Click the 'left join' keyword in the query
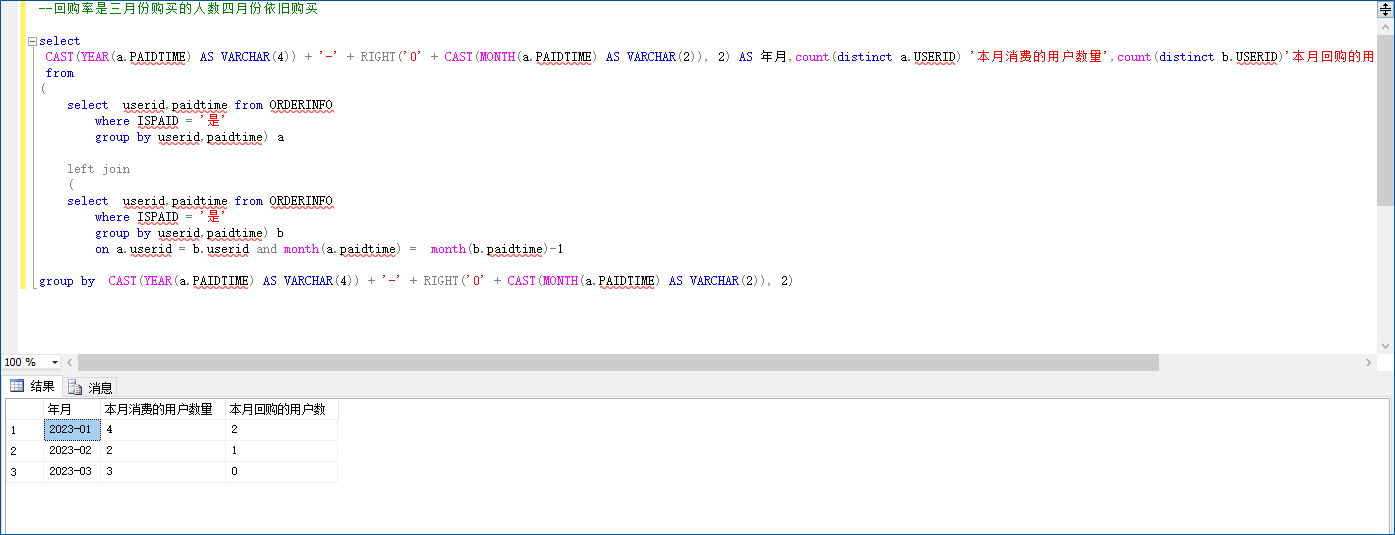 click(x=99, y=169)
